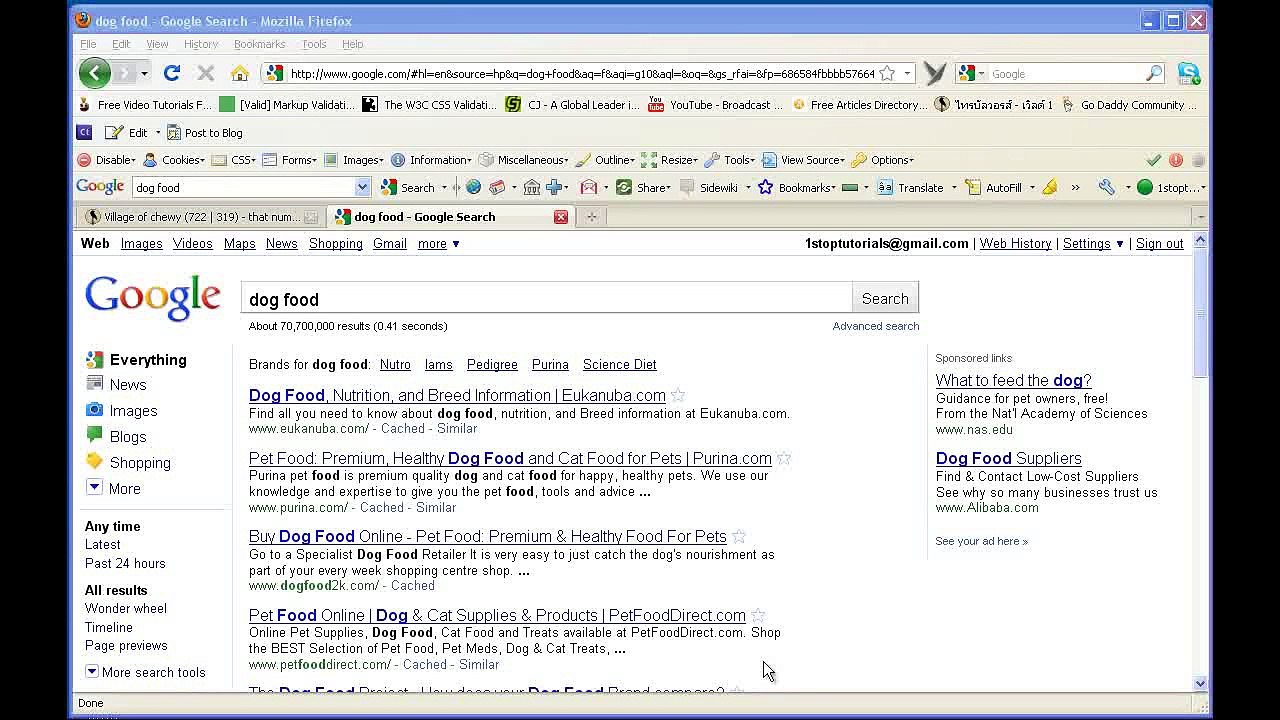Filter results to Past 24 hours
Viewport: 1280px width, 720px height.
click(125, 563)
